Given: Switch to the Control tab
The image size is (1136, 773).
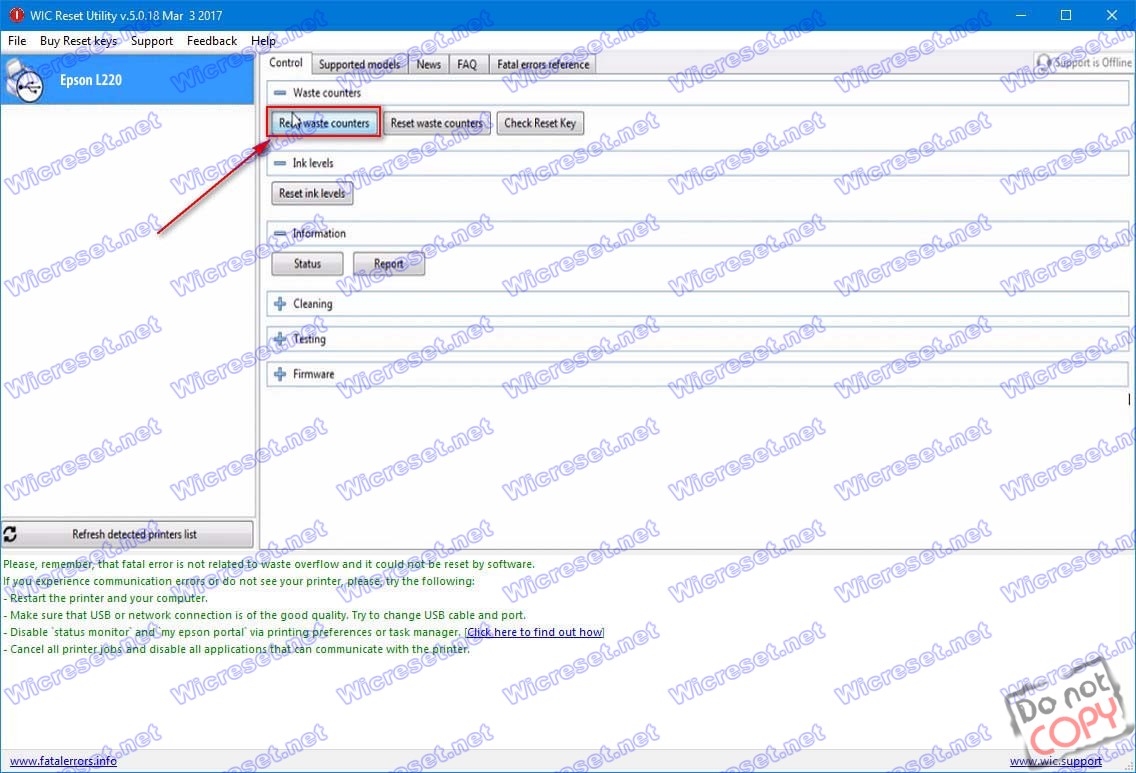Looking at the screenshot, I should 285,63.
